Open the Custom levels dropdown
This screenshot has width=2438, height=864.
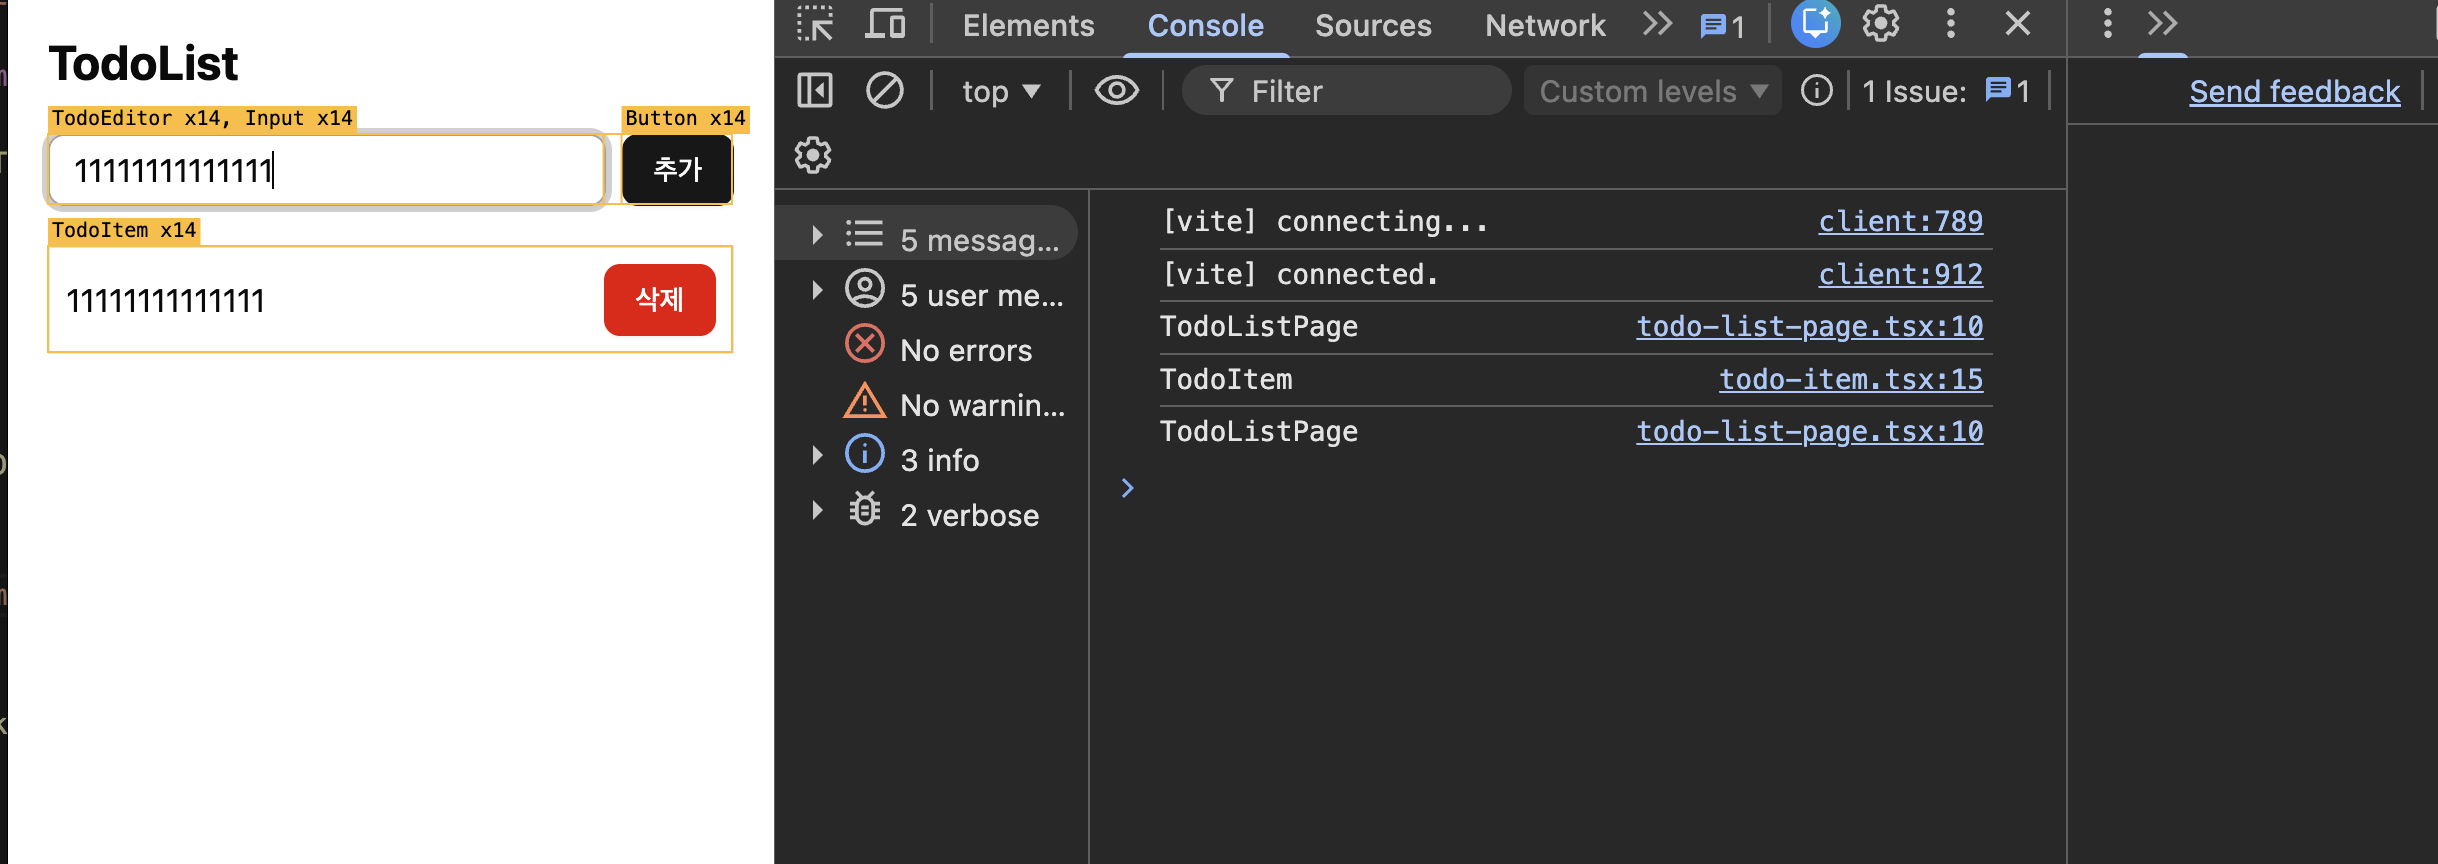pyautogui.click(x=1652, y=91)
